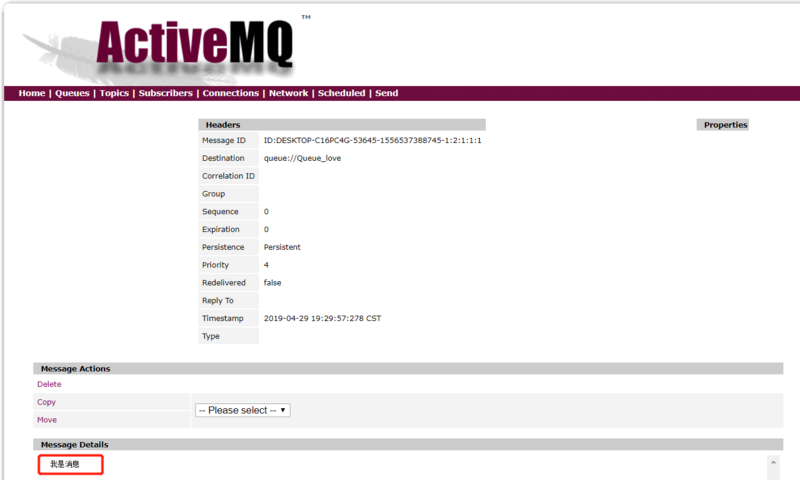The image size is (800, 480).
Task: Click the Persistent value
Action: coord(282,247)
